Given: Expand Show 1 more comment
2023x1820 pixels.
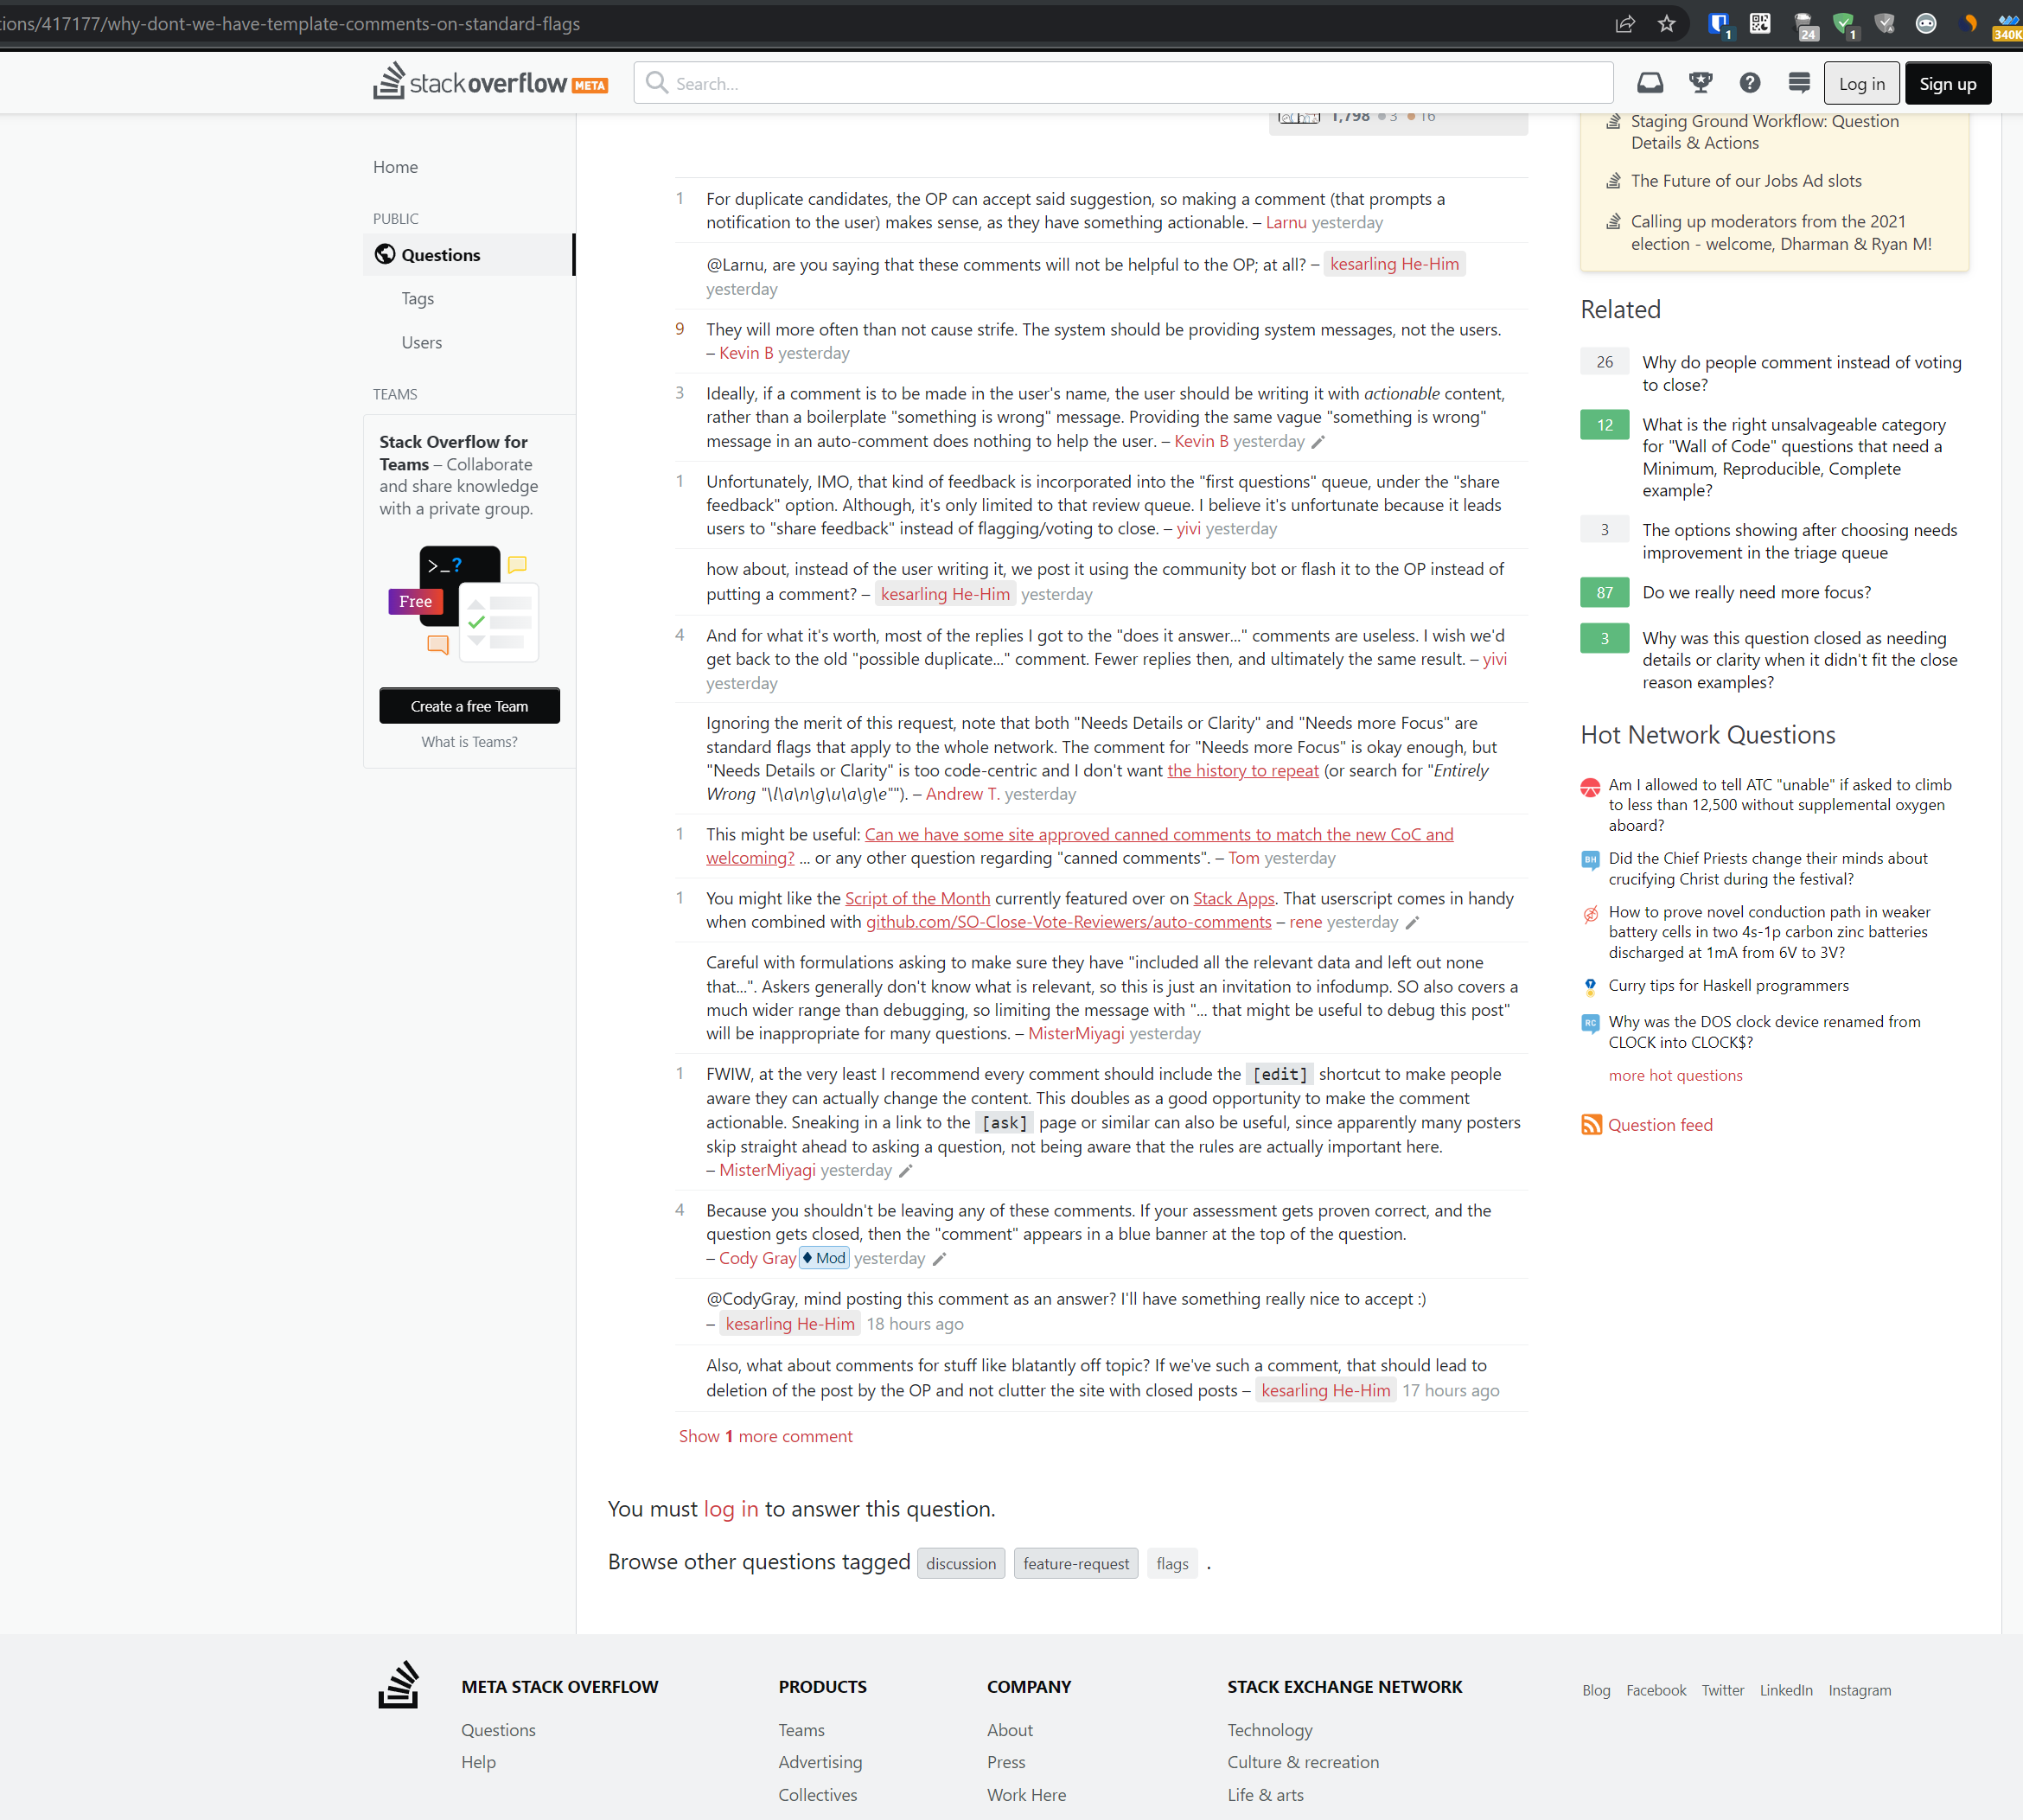Looking at the screenshot, I should [766, 1435].
